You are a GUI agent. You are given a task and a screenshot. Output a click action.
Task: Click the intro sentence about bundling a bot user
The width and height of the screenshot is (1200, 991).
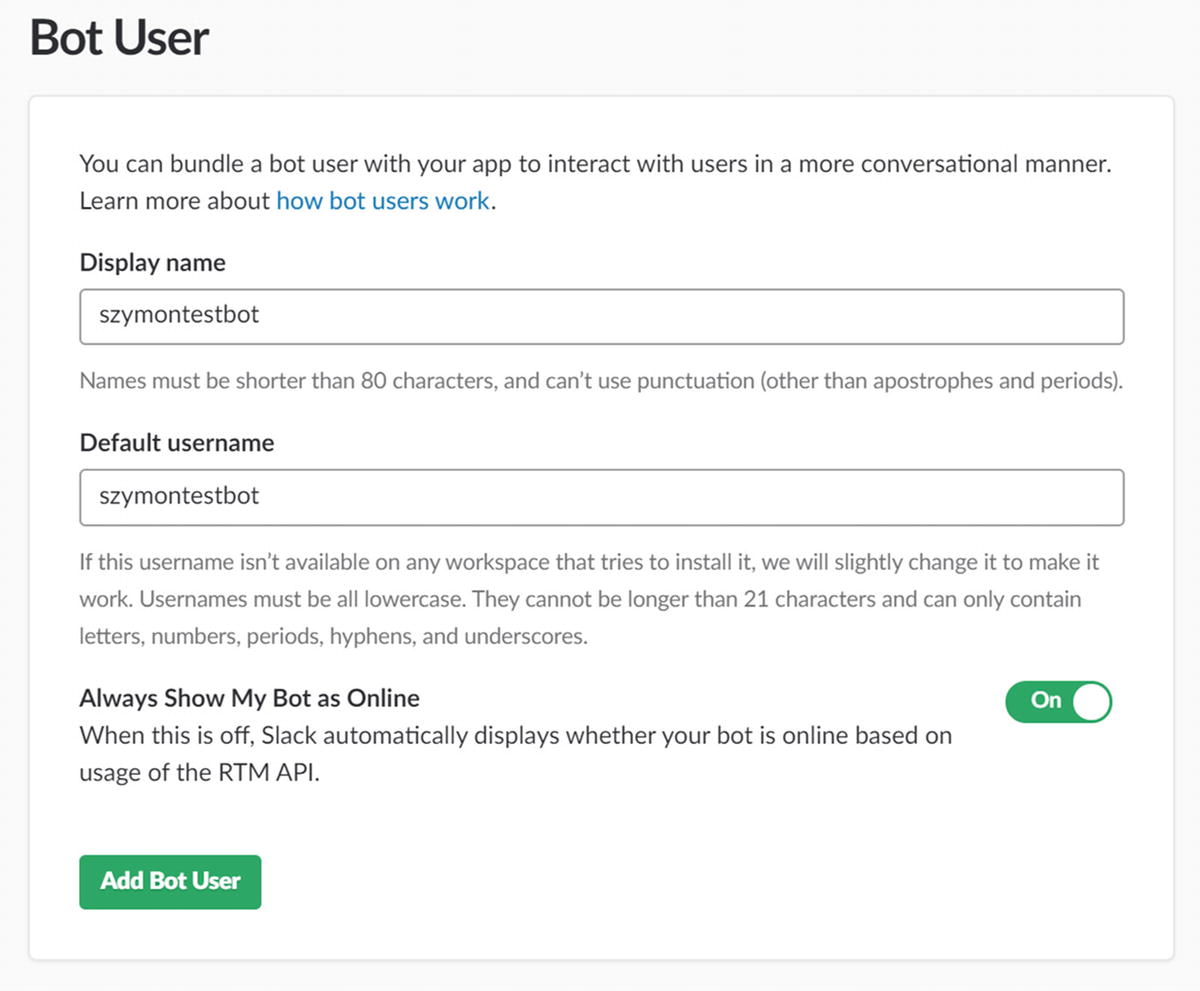pos(595,164)
